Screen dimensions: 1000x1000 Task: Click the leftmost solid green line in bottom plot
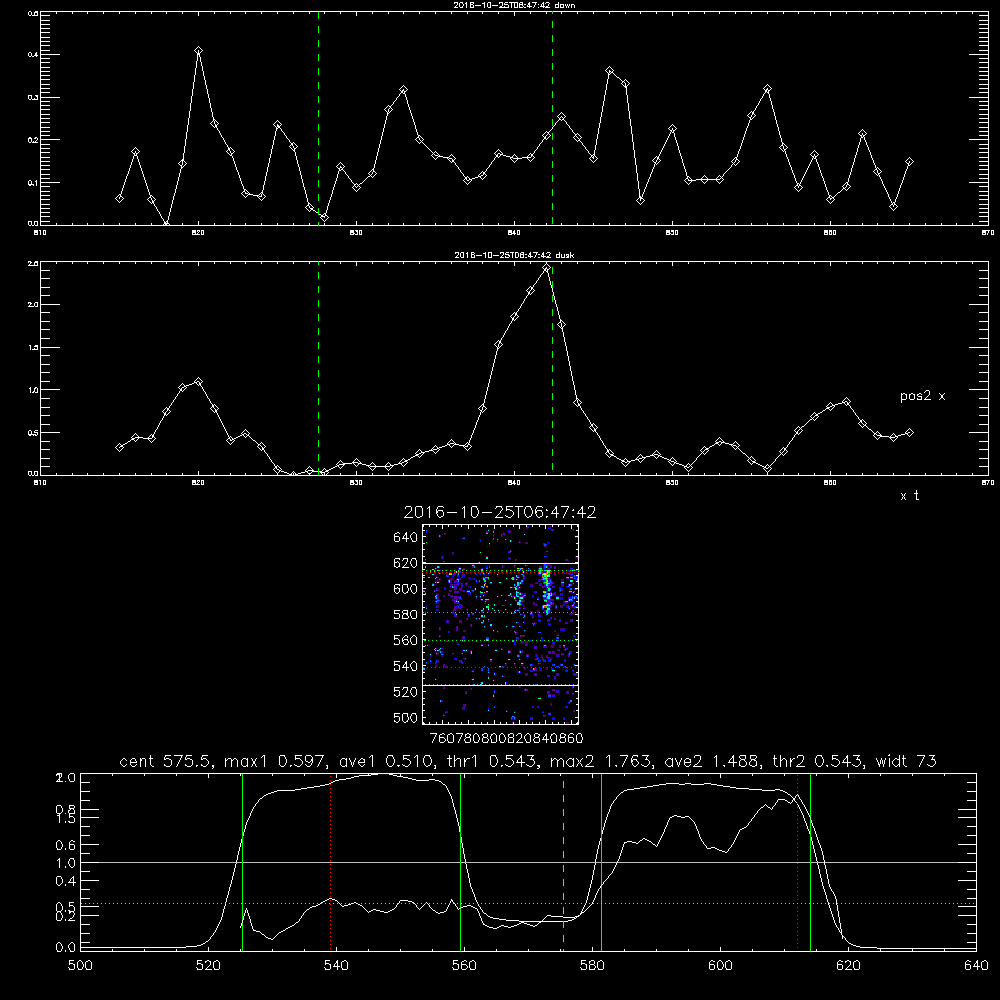click(x=242, y=862)
